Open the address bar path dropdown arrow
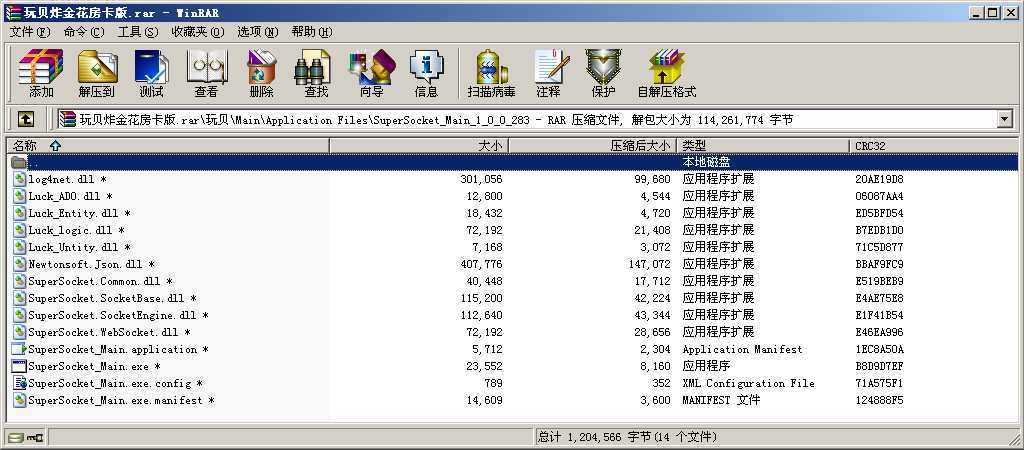This screenshot has height=450, width=1024. 1004,119
